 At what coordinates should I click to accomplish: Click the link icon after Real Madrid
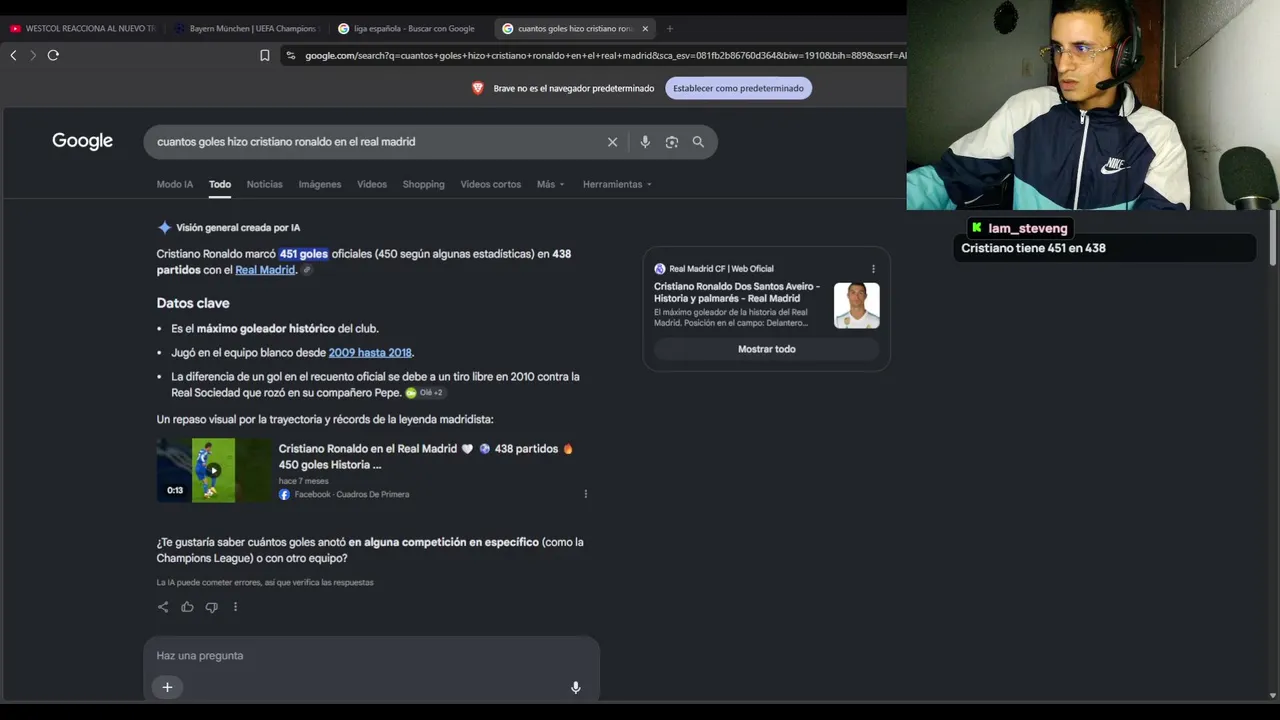(x=307, y=270)
